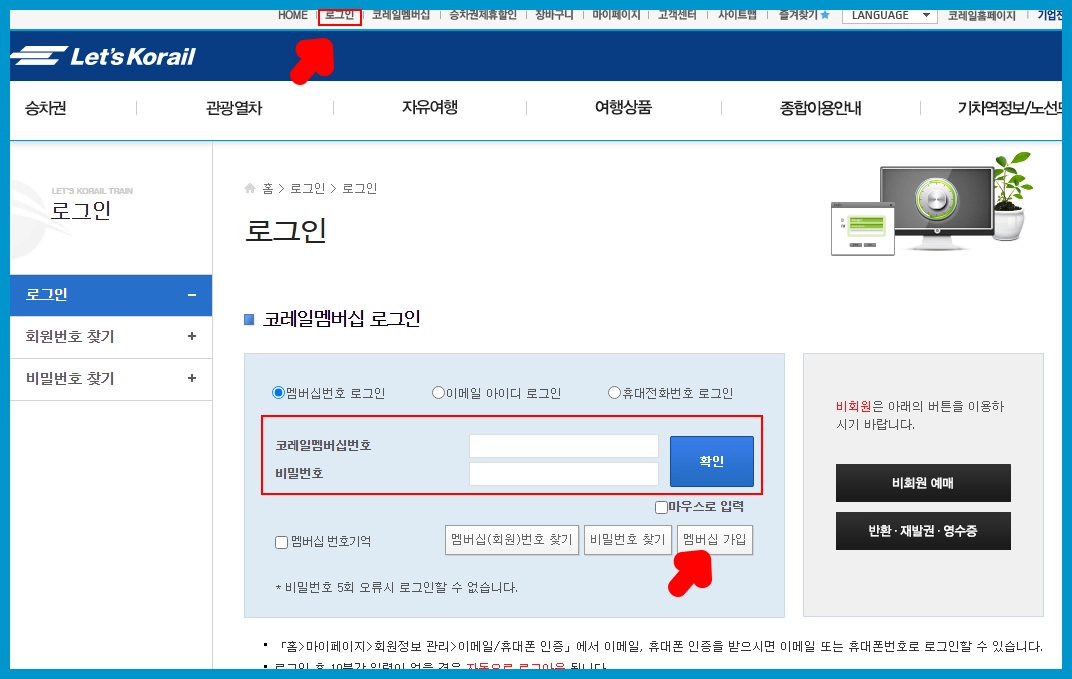Screen dimensions: 1072x679
Task: Open 고객센터 link
Action: pos(677,15)
